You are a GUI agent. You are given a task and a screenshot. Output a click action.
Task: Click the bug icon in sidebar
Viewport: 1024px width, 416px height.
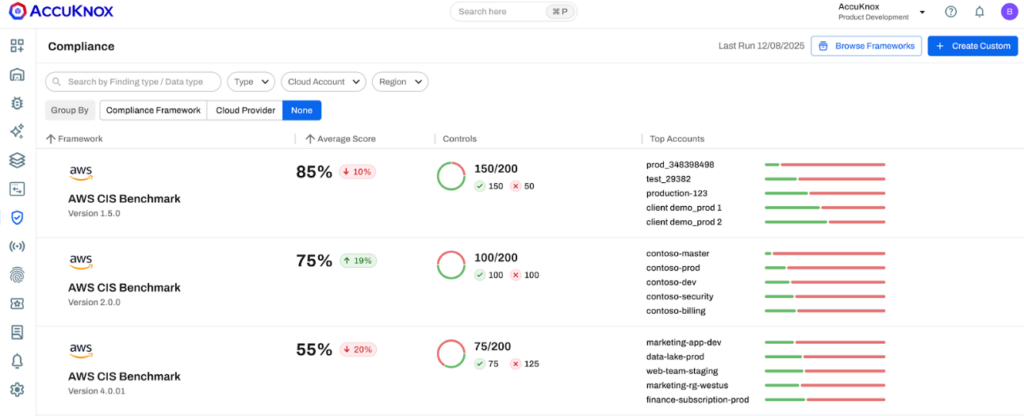pyautogui.click(x=17, y=103)
